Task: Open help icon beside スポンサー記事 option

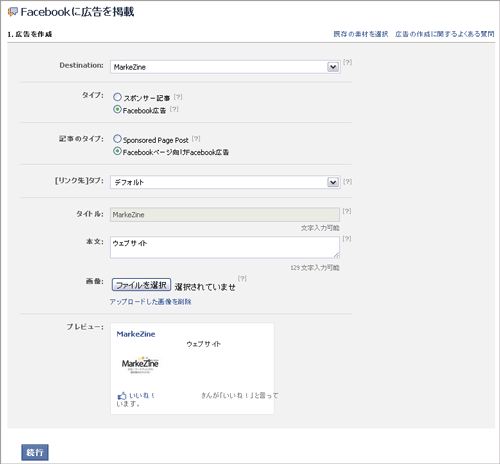Action: pos(178,97)
